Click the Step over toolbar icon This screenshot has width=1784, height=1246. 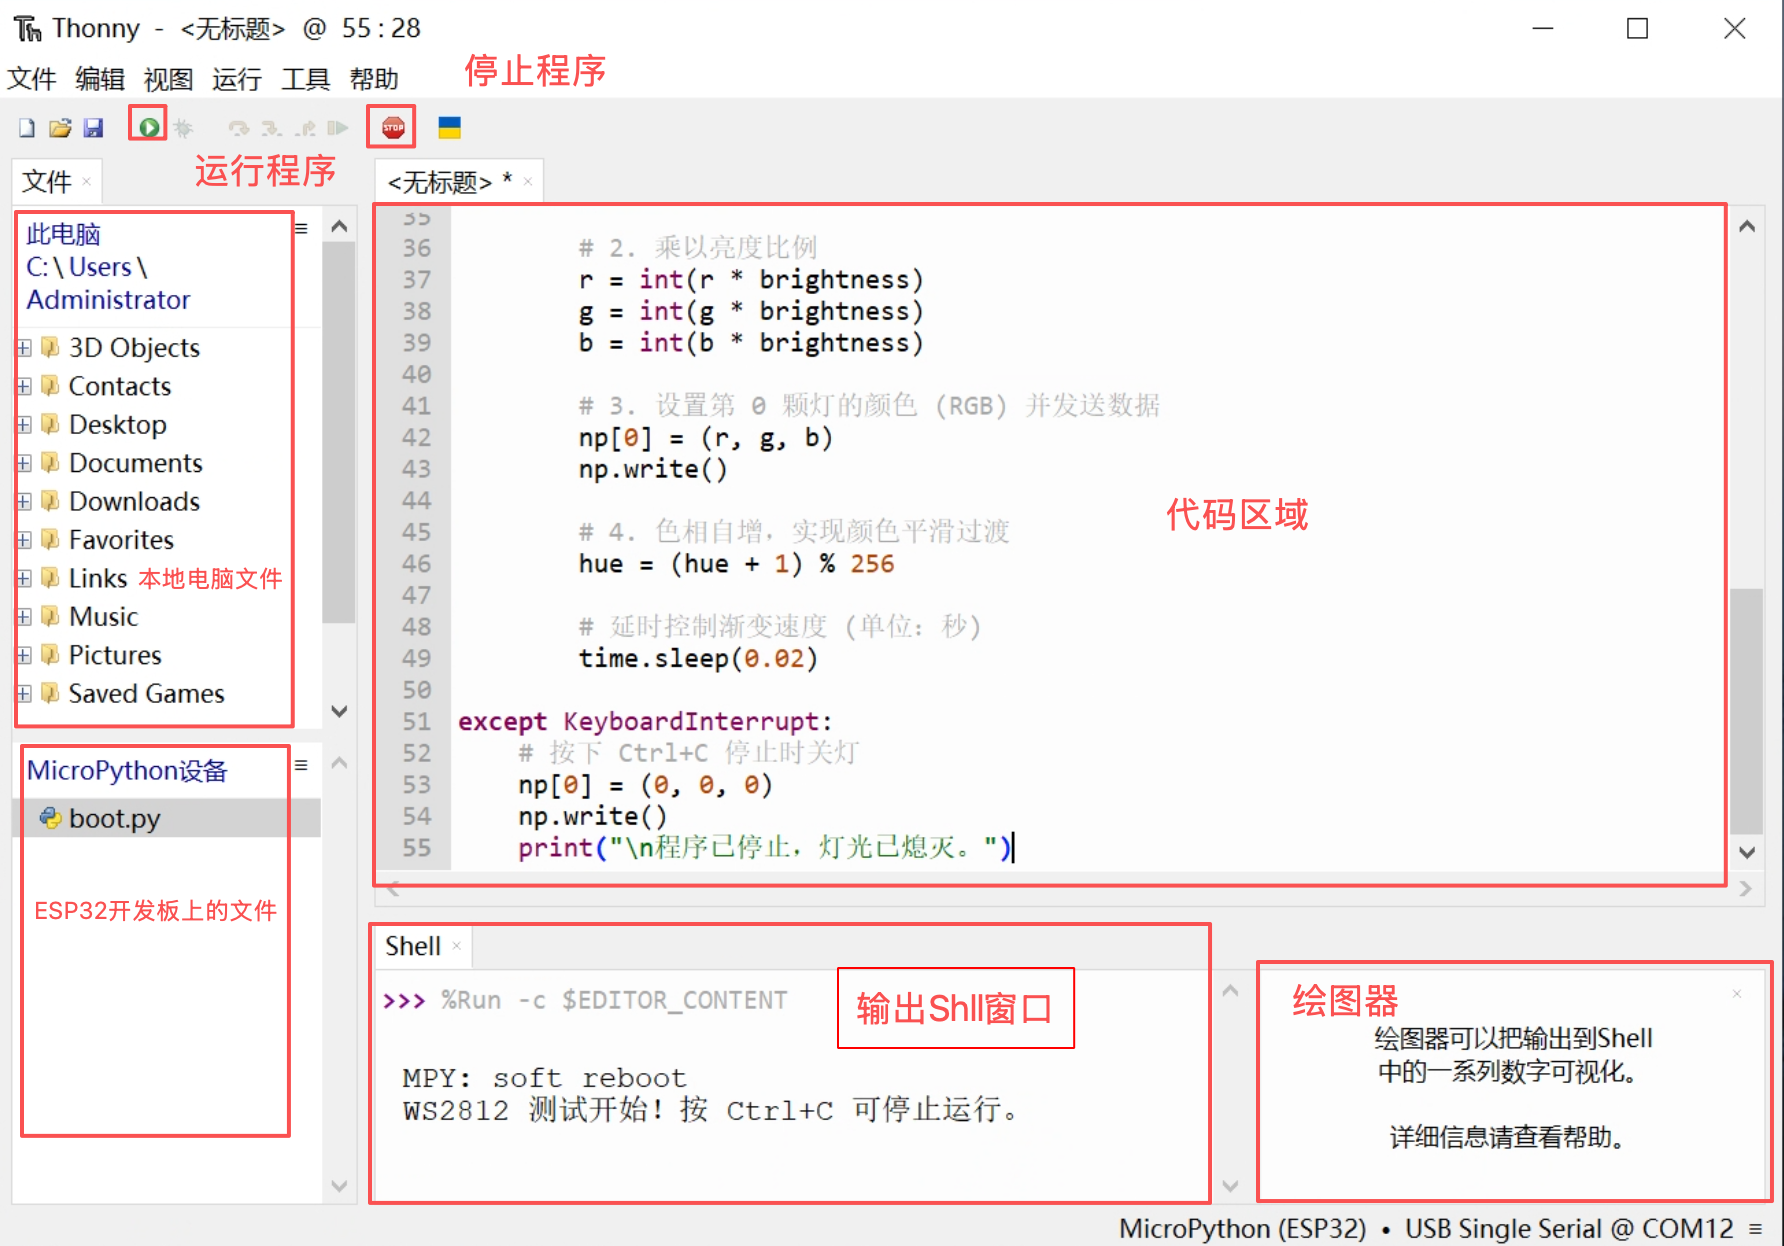(238, 128)
